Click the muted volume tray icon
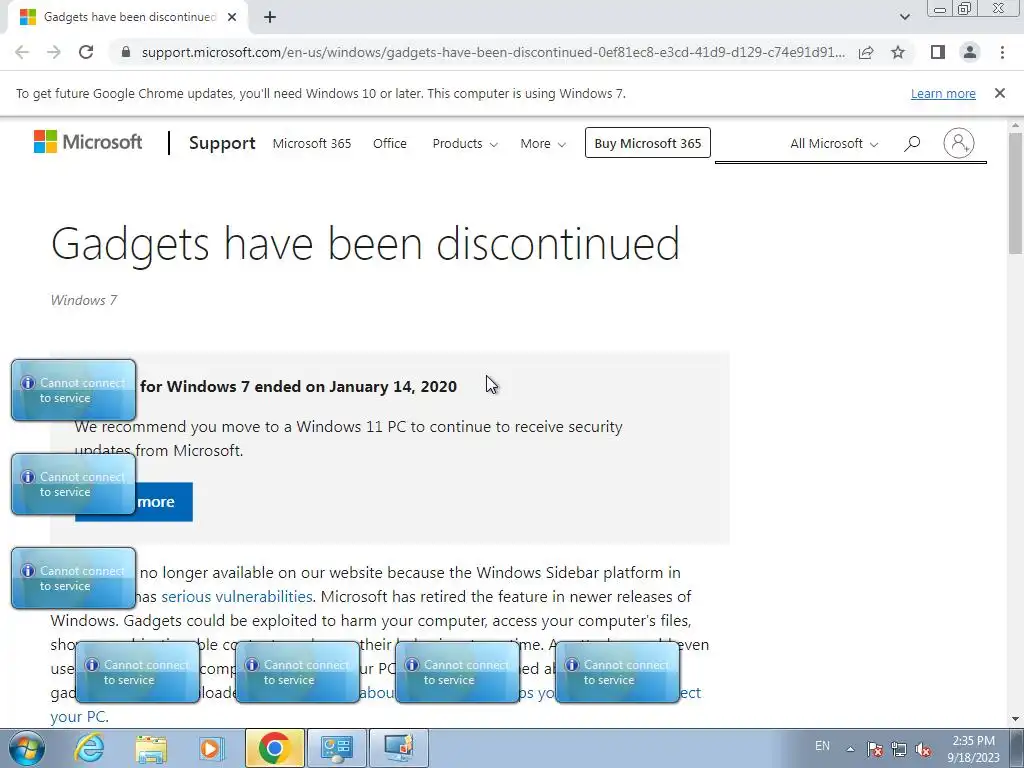This screenshot has width=1024, height=768. 923,749
